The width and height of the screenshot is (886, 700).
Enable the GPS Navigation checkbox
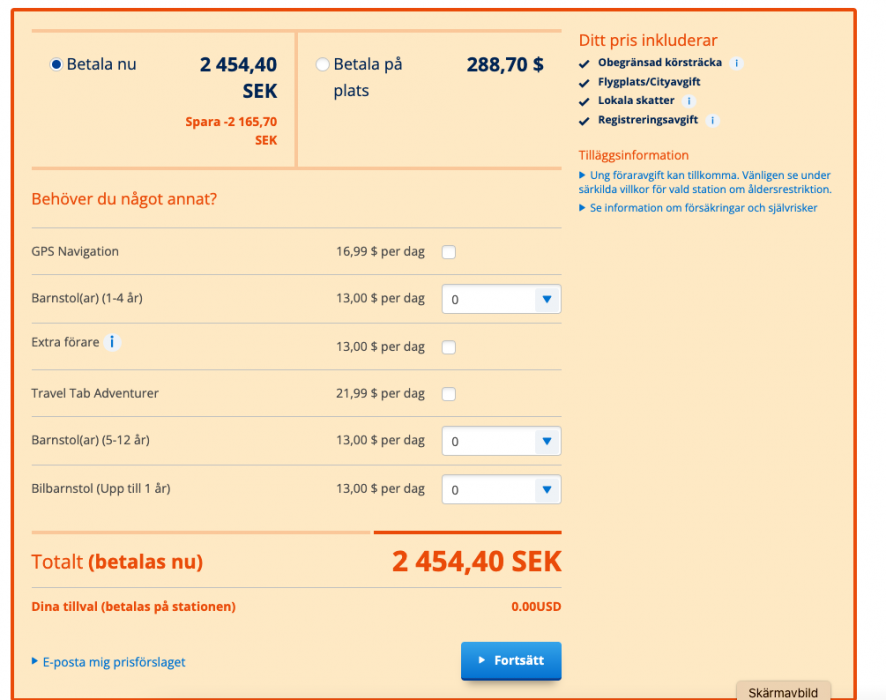pyautogui.click(x=449, y=252)
